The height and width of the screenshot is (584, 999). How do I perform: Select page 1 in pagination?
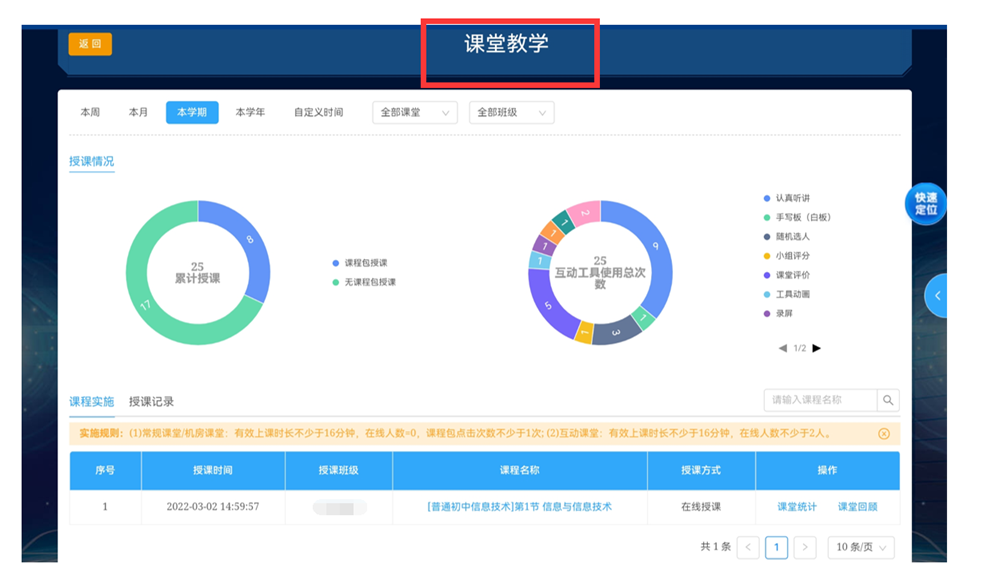click(776, 547)
